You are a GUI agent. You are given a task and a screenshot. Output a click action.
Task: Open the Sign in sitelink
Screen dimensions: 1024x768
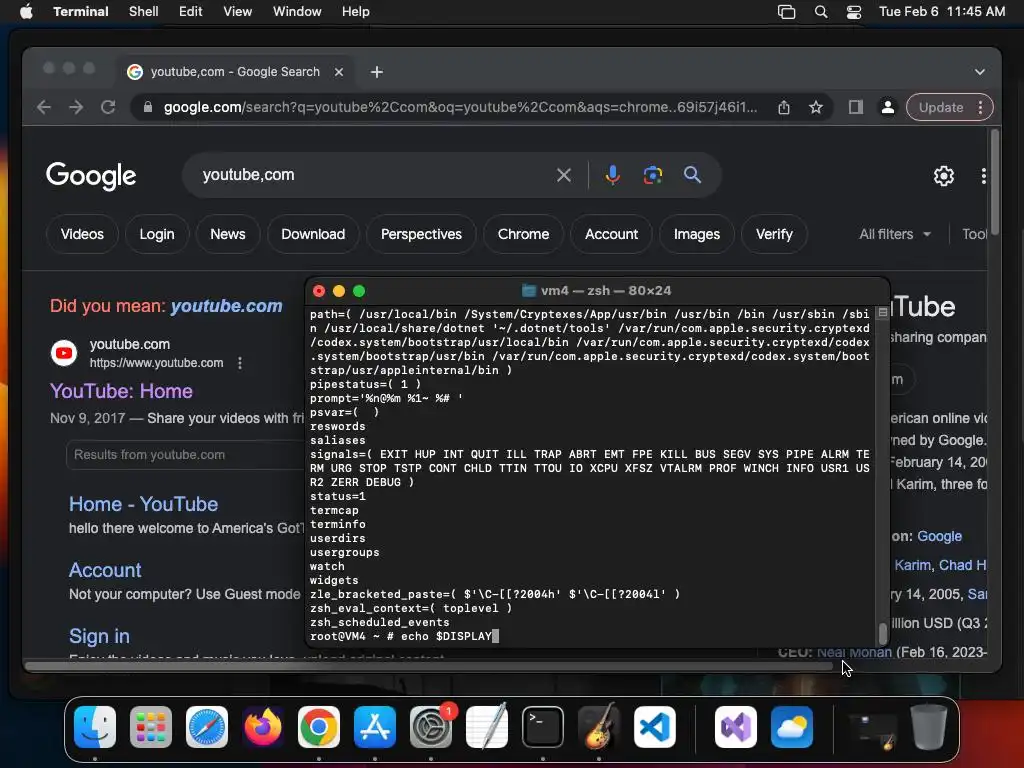click(99, 636)
